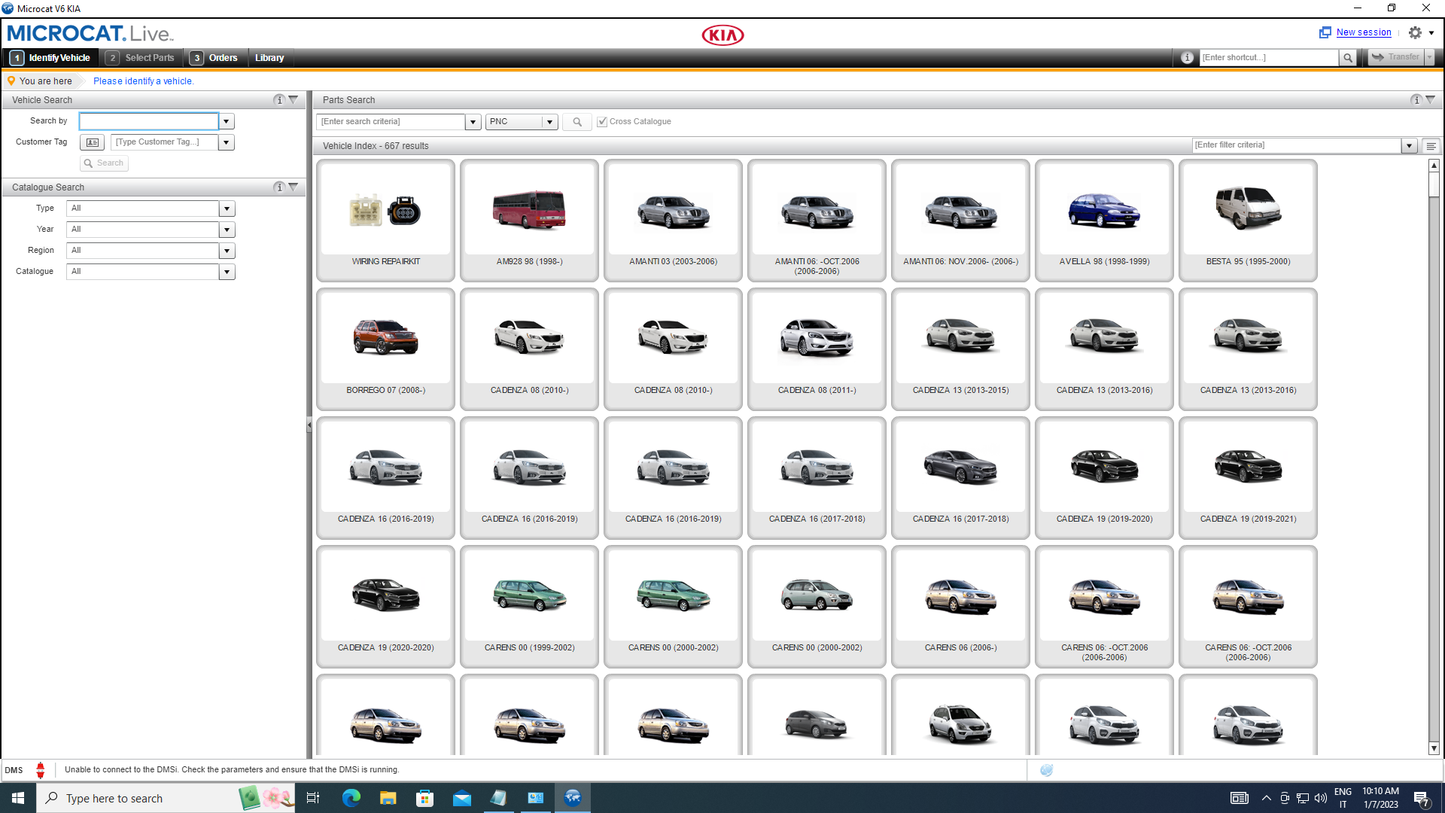Select the AMANTI 03 (2003-2006) thumbnail

(673, 220)
